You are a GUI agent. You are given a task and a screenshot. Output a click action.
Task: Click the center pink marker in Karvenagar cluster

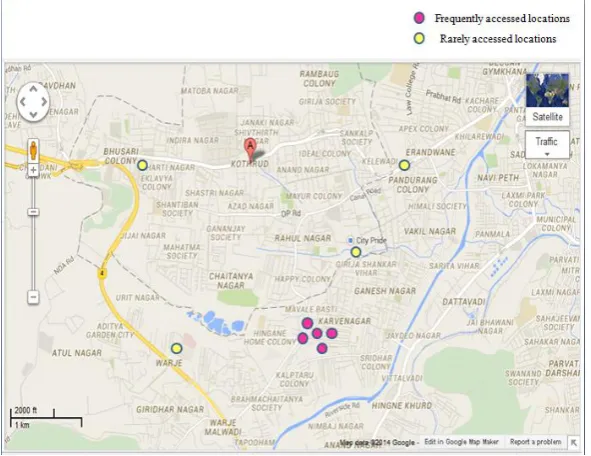pyautogui.click(x=317, y=333)
